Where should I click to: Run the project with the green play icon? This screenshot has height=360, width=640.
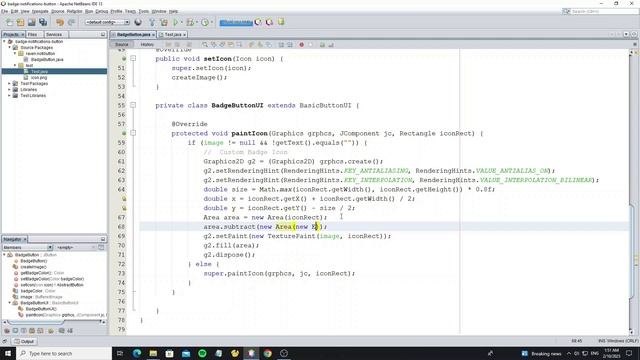click(x=176, y=22)
